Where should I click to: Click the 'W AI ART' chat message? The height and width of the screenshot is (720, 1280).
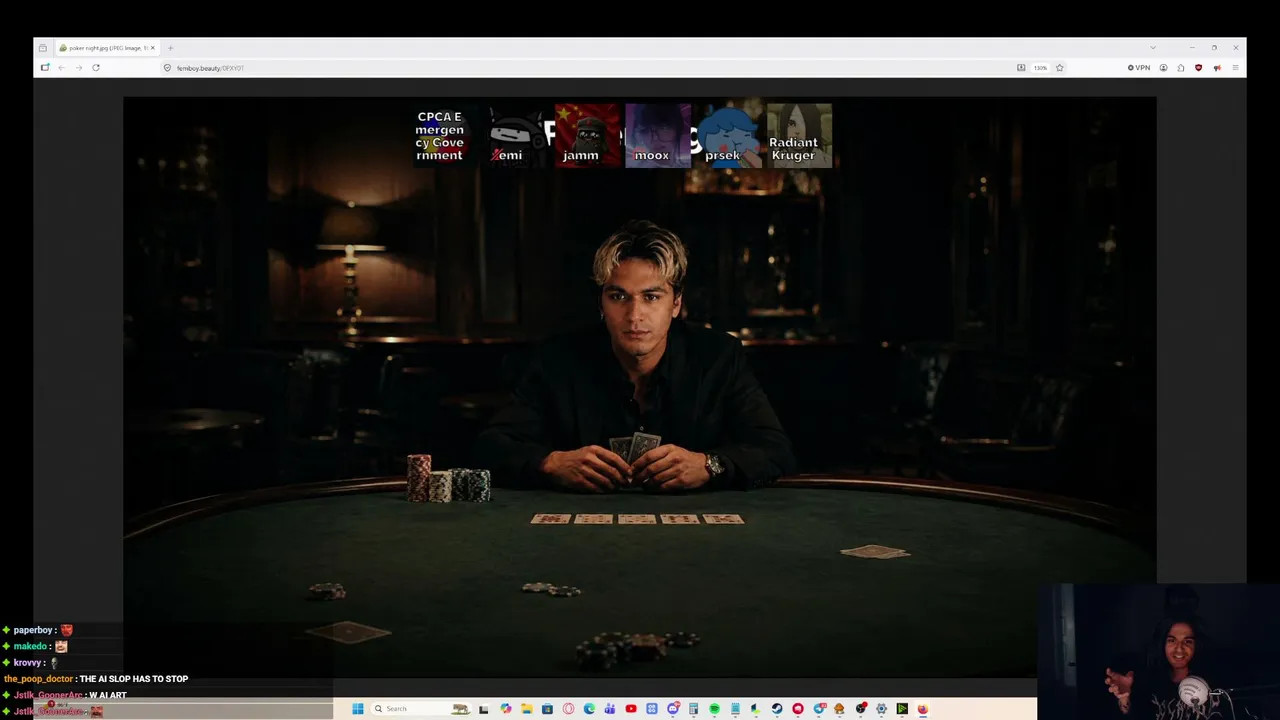pos(108,696)
